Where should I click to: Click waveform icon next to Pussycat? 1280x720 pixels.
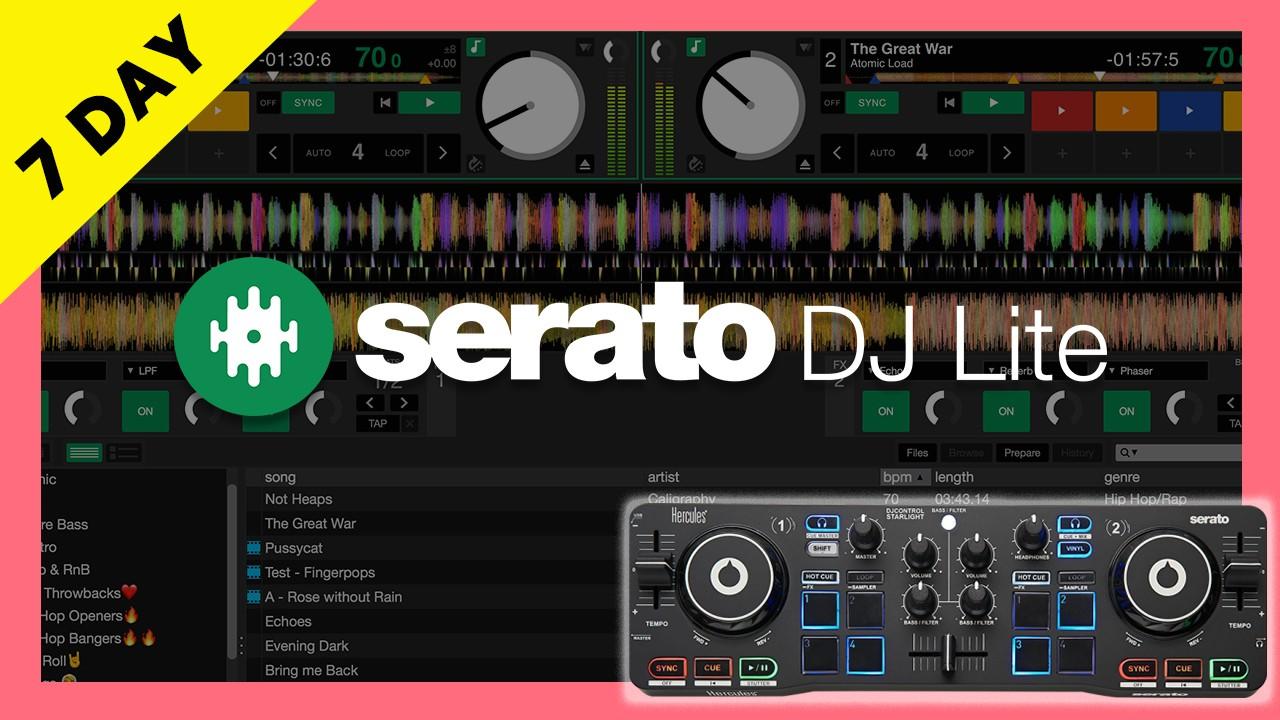click(253, 548)
